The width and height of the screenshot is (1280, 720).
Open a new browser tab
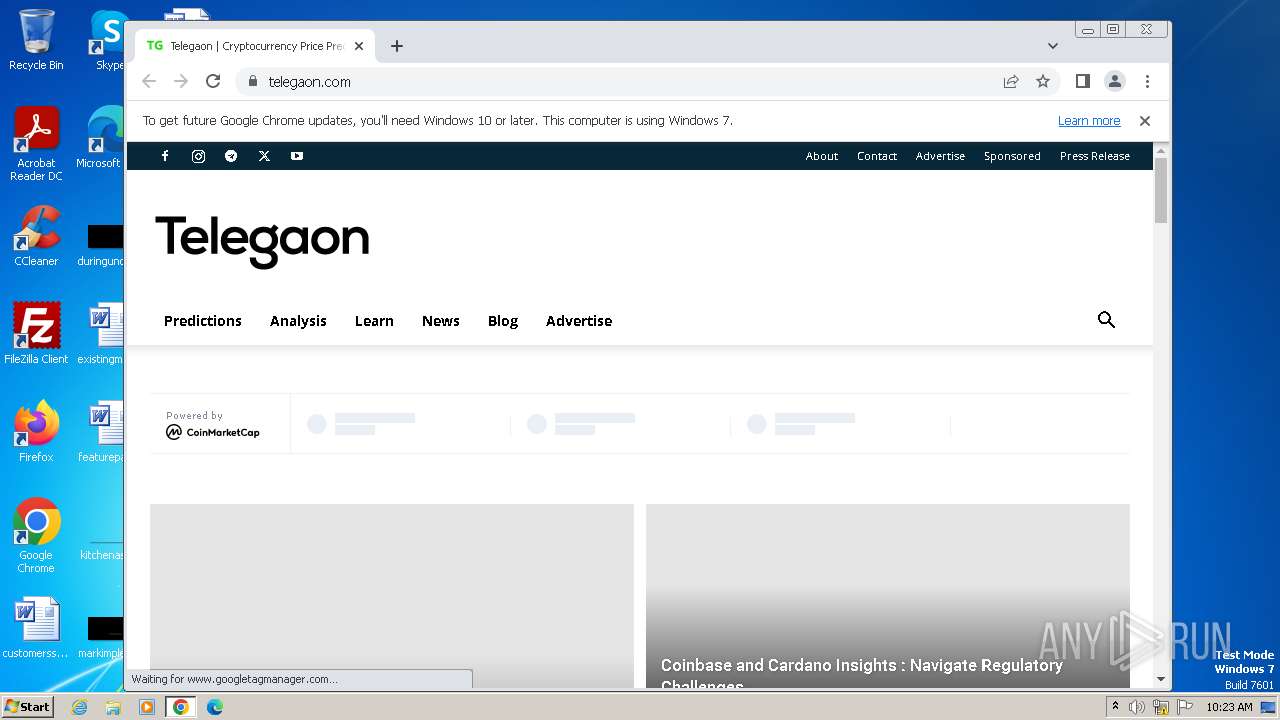397,46
